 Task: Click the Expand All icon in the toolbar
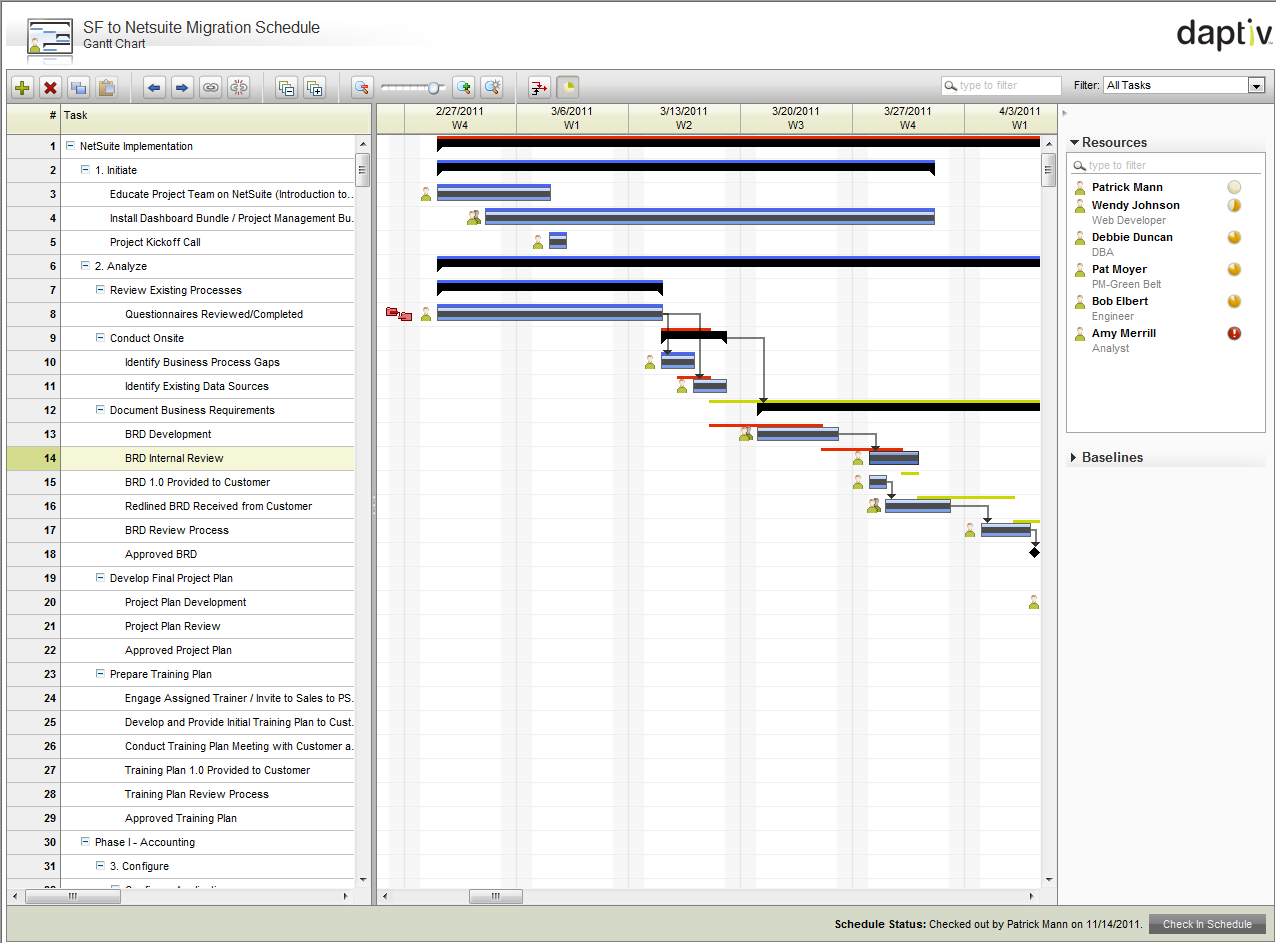[314, 88]
